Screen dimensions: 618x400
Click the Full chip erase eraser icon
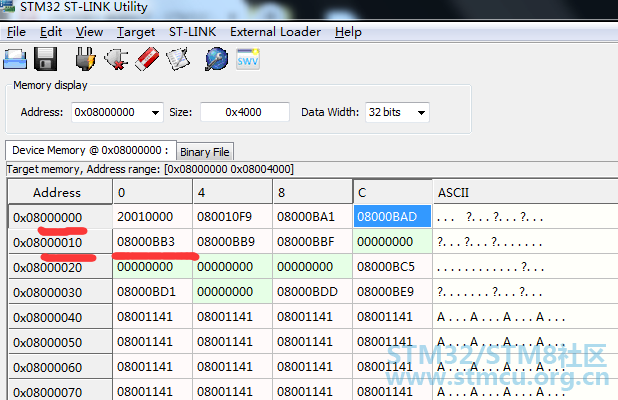147,59
